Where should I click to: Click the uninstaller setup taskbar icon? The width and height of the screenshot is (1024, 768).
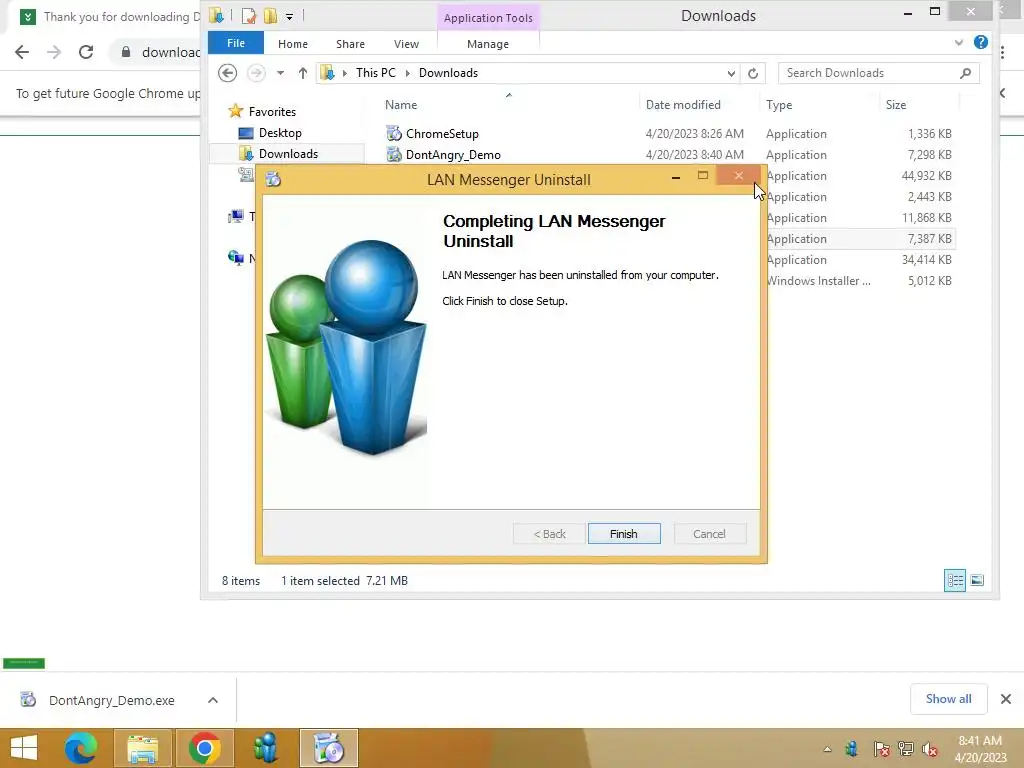tap(328, 748)
